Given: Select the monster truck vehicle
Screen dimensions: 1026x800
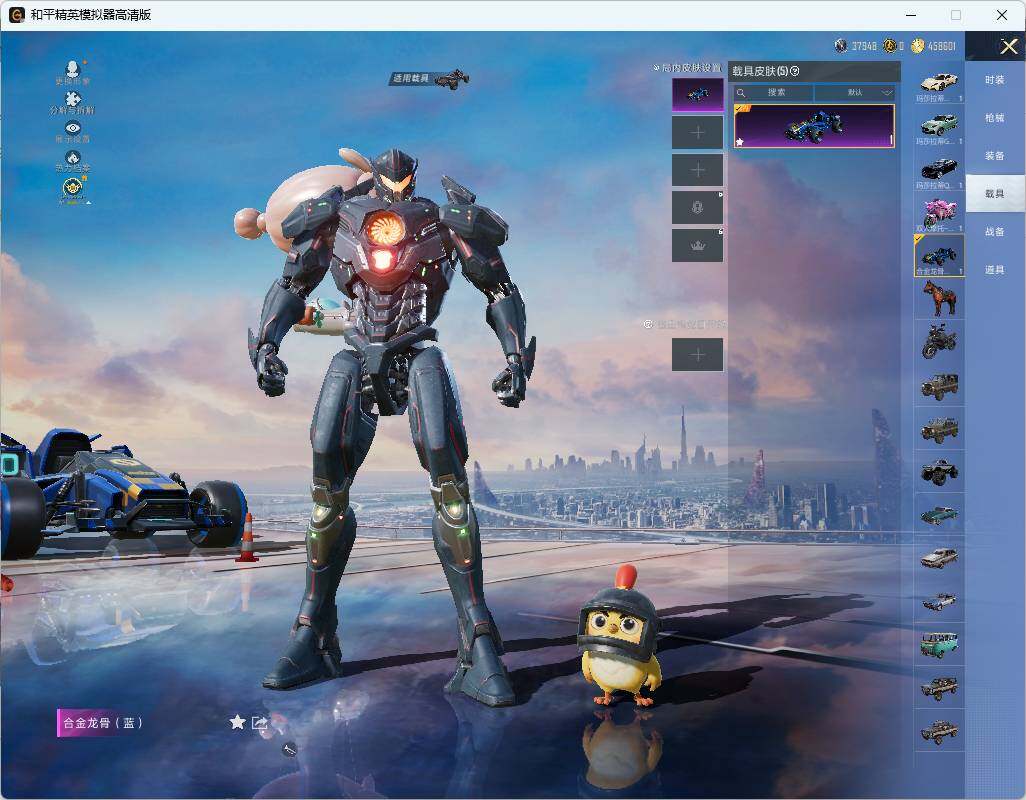Looking at the screenshot, I should pos(939,472).
